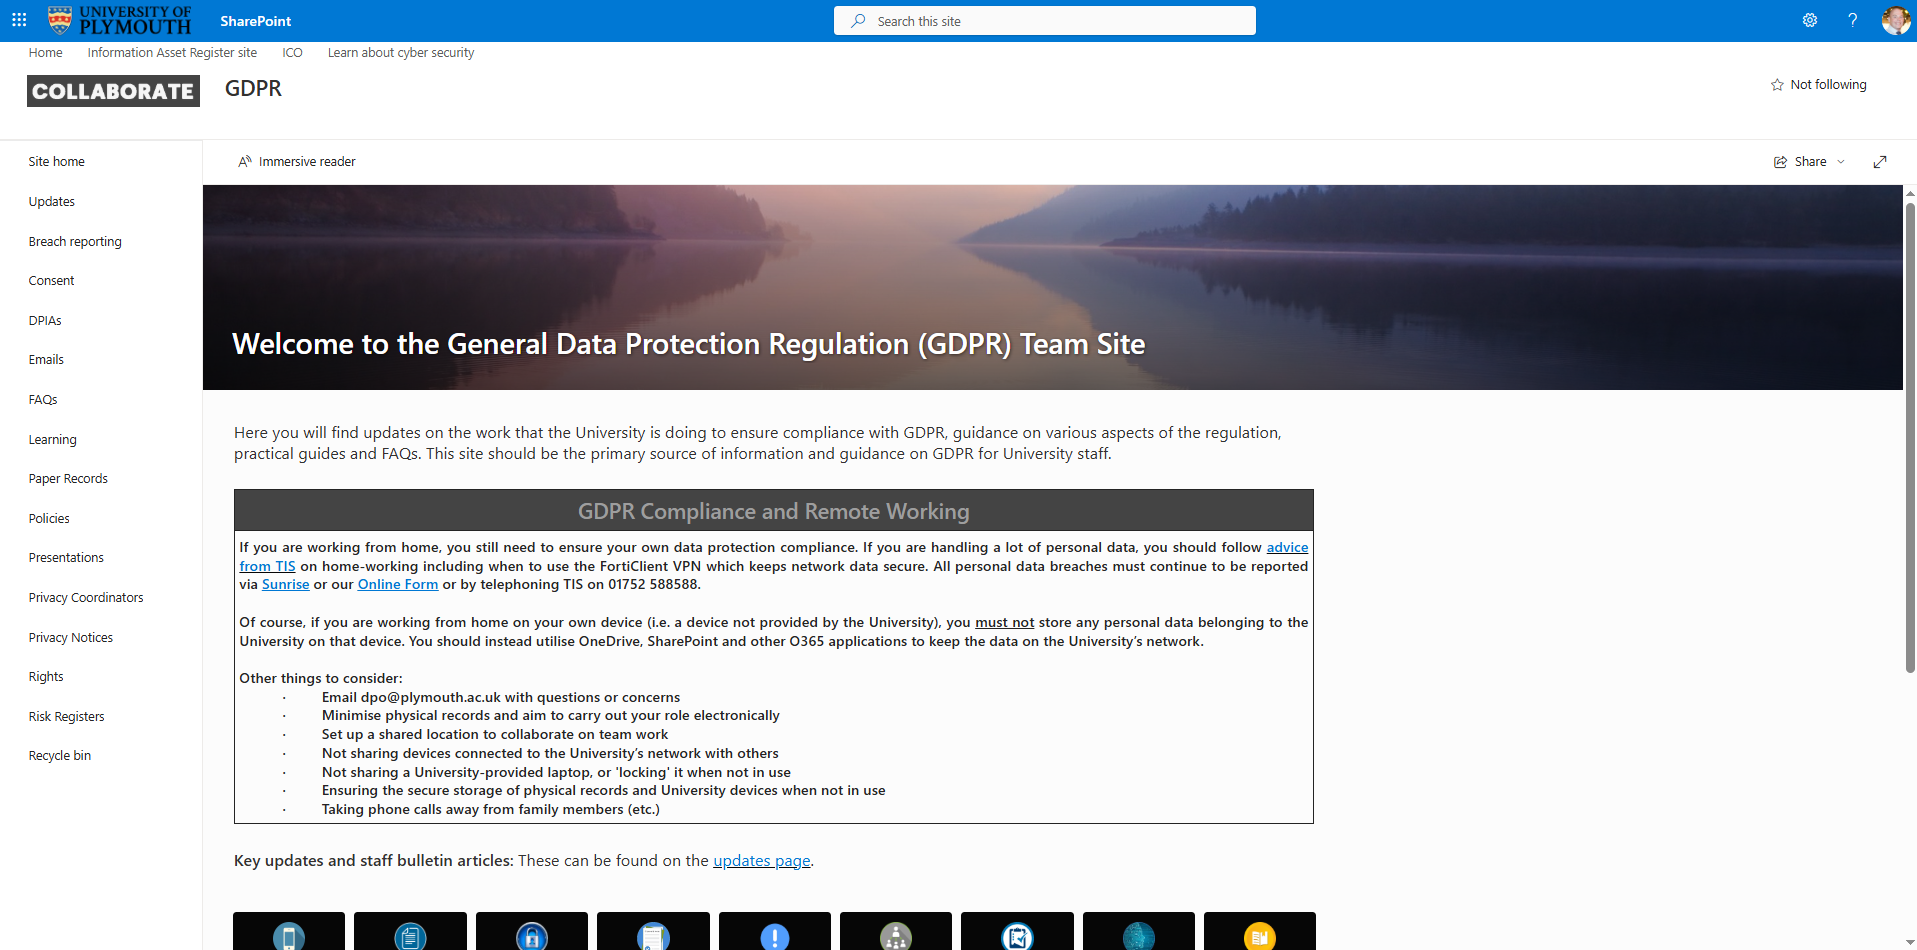Viewport: 1917px width, 950px height.
Task: Click the scrollbar down arrow
Action: [1910, 942]
